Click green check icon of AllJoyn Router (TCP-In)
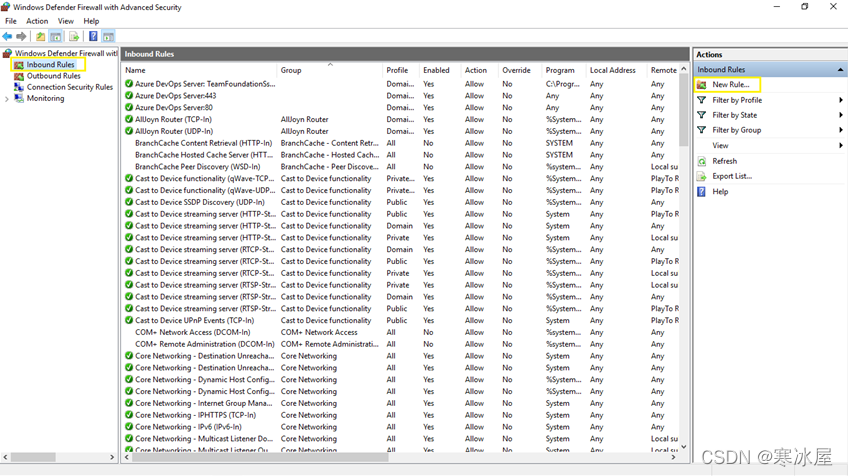 [129, 119]
